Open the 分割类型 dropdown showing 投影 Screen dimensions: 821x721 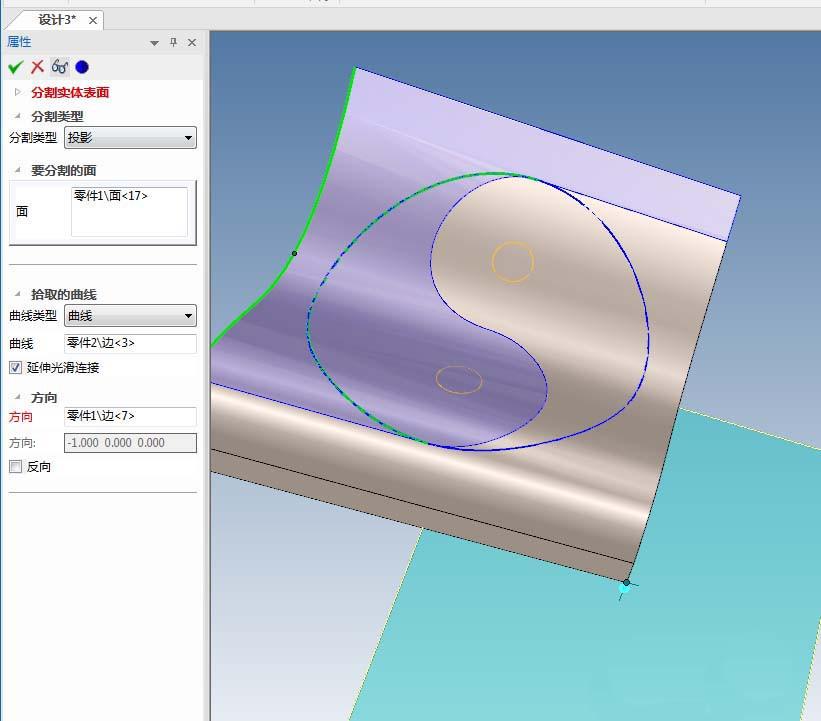[x=130, y=138]
